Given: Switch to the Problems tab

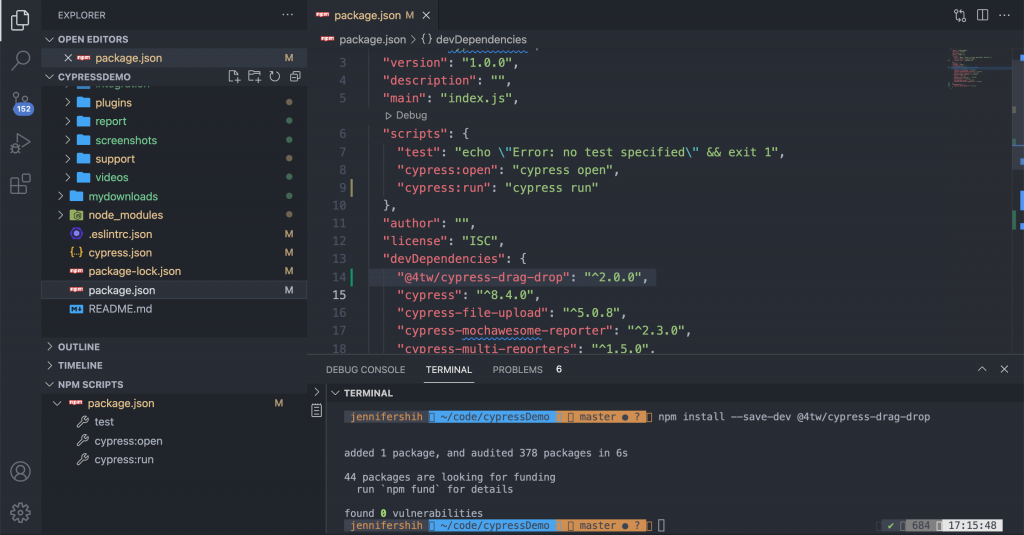Looking at the screenshot, I should (517, 370).
